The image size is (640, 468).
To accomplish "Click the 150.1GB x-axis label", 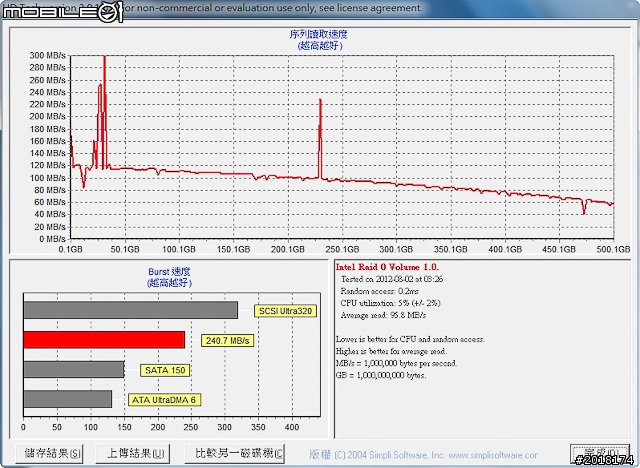I will pos(233,249).
